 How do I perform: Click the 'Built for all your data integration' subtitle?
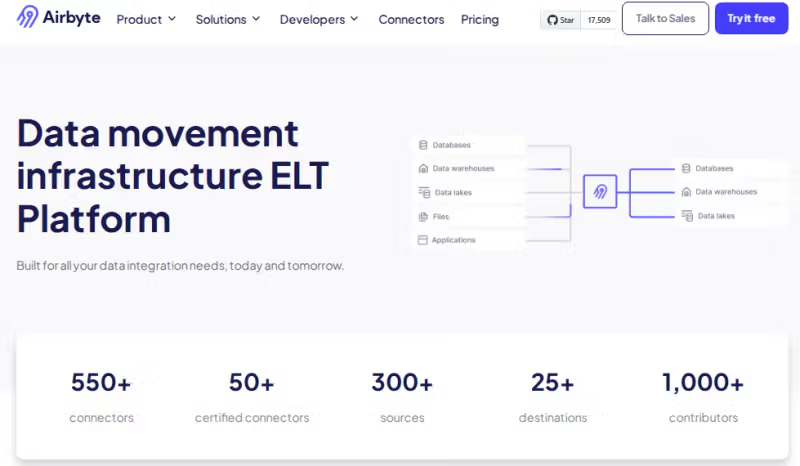pos(180,265)
